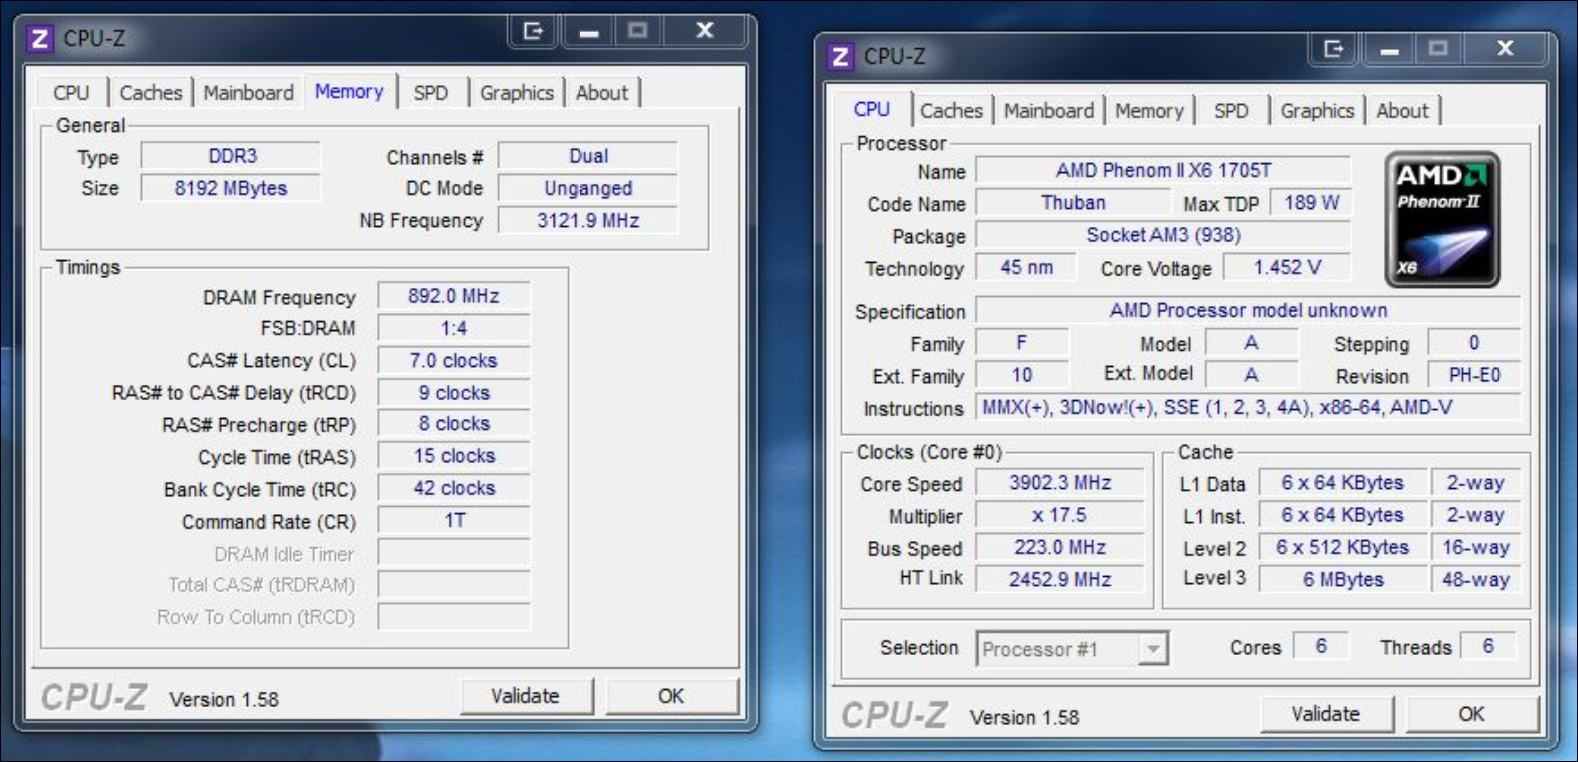The height and width of the screenshot is (762, 1578).
Task: Select the Bus Speed value 223.0 MHz
Action: 1060,547
